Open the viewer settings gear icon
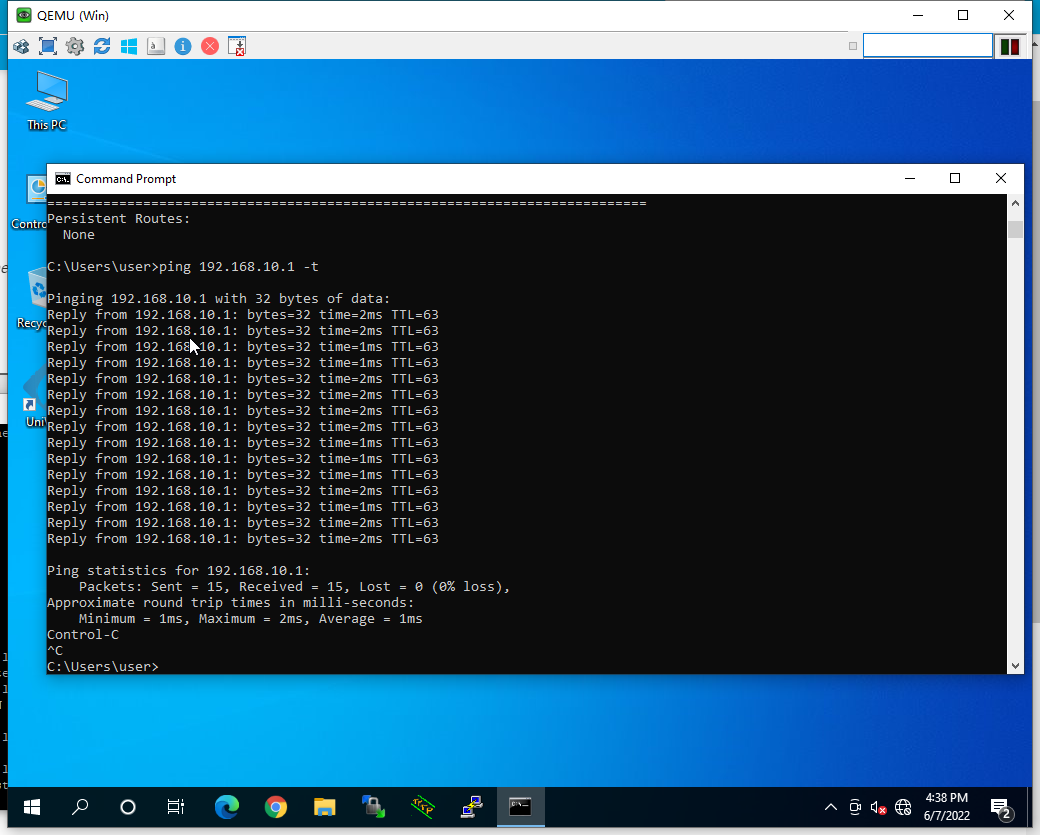Viewport: 1040px width, 835px height. coord(75,46)
